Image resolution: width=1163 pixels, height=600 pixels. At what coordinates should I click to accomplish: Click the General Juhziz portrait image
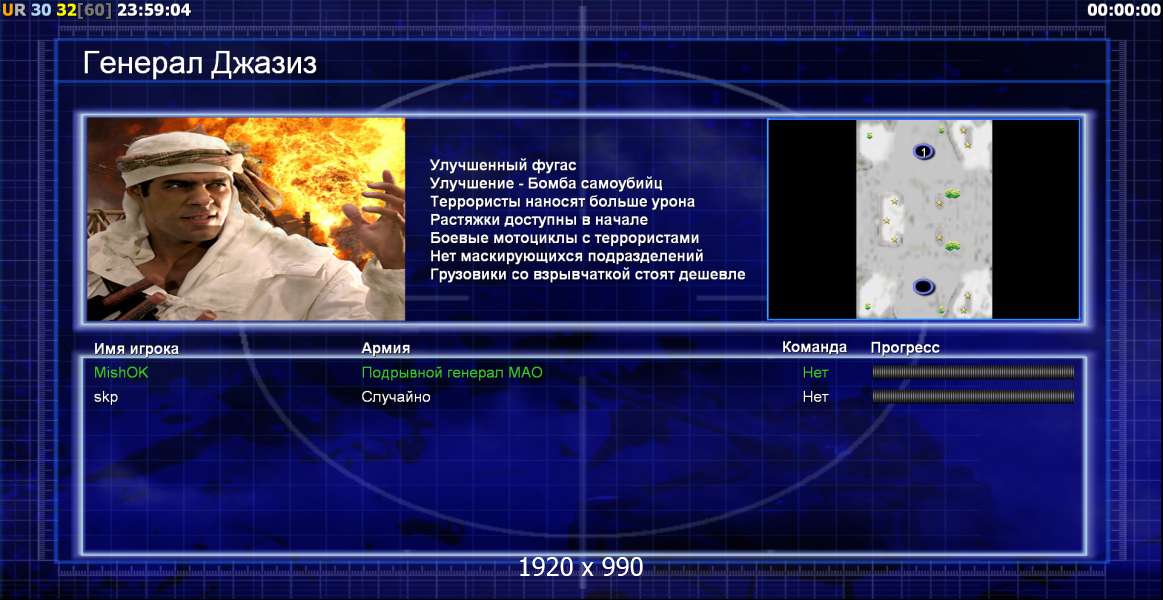point(246,220)
